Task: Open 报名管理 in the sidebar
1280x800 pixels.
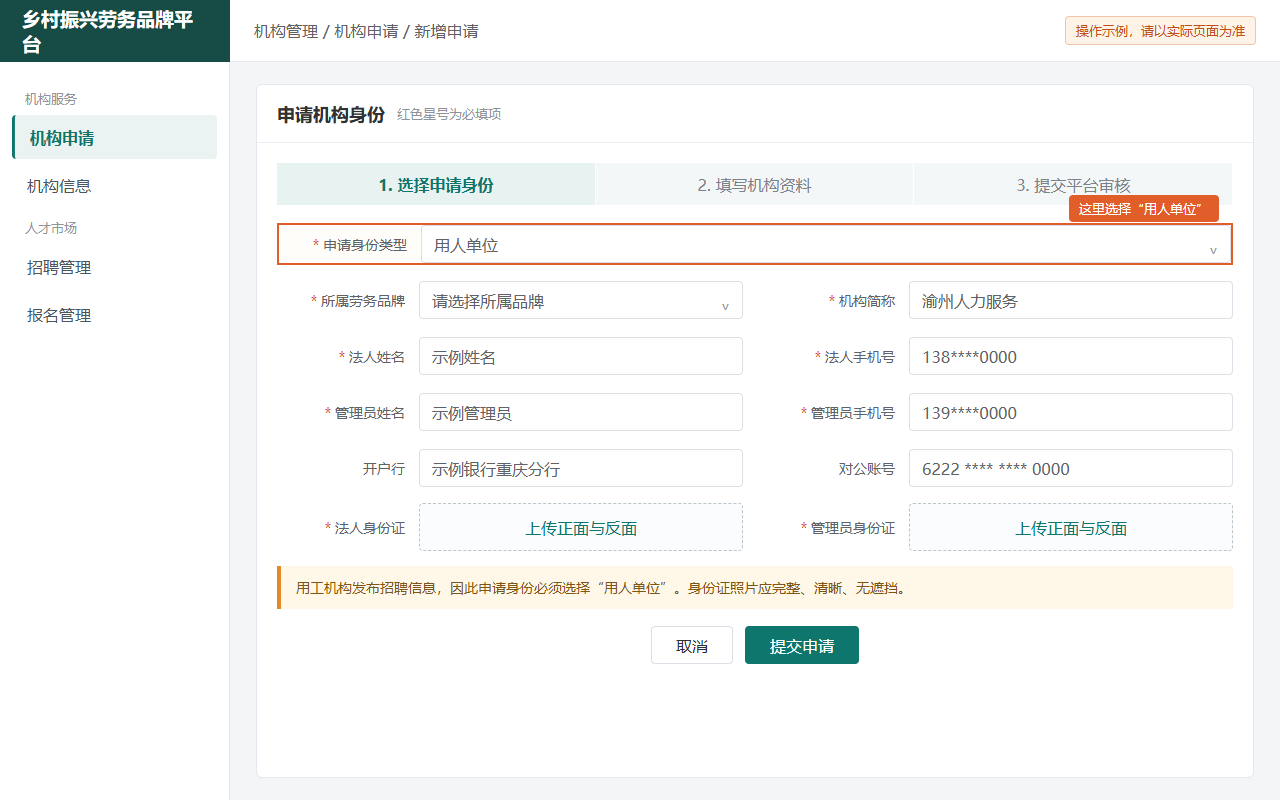Action: tap(114, 315)
